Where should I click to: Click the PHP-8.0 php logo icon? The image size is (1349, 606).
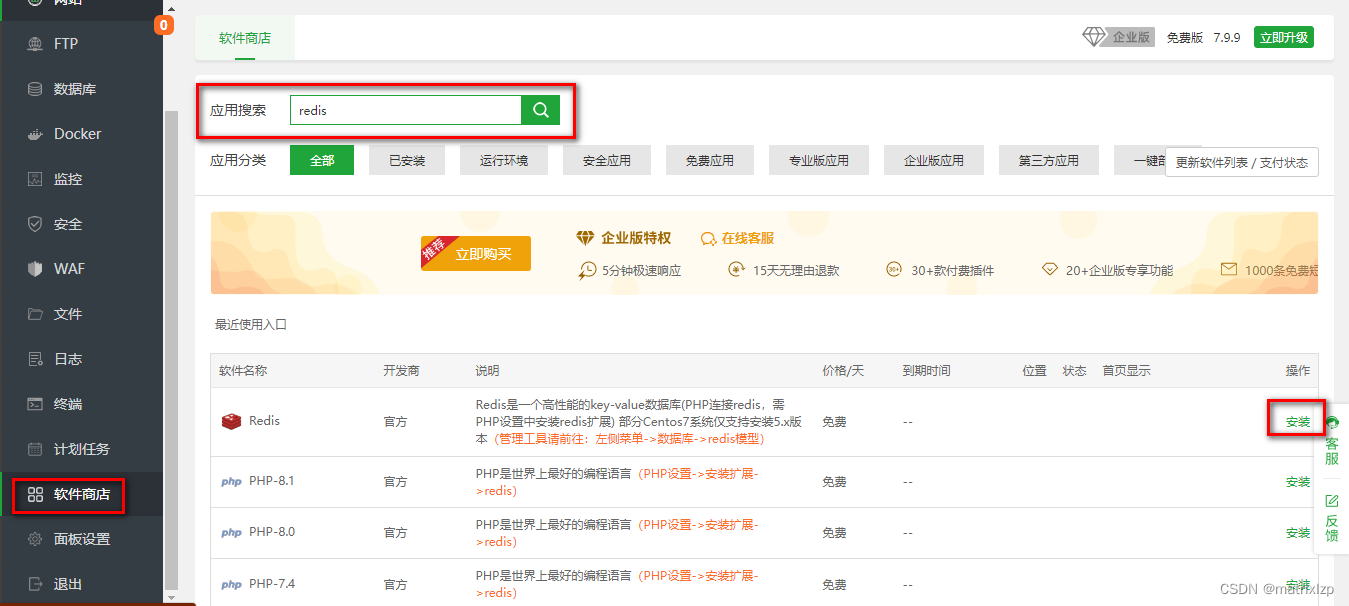pos(231,532)
